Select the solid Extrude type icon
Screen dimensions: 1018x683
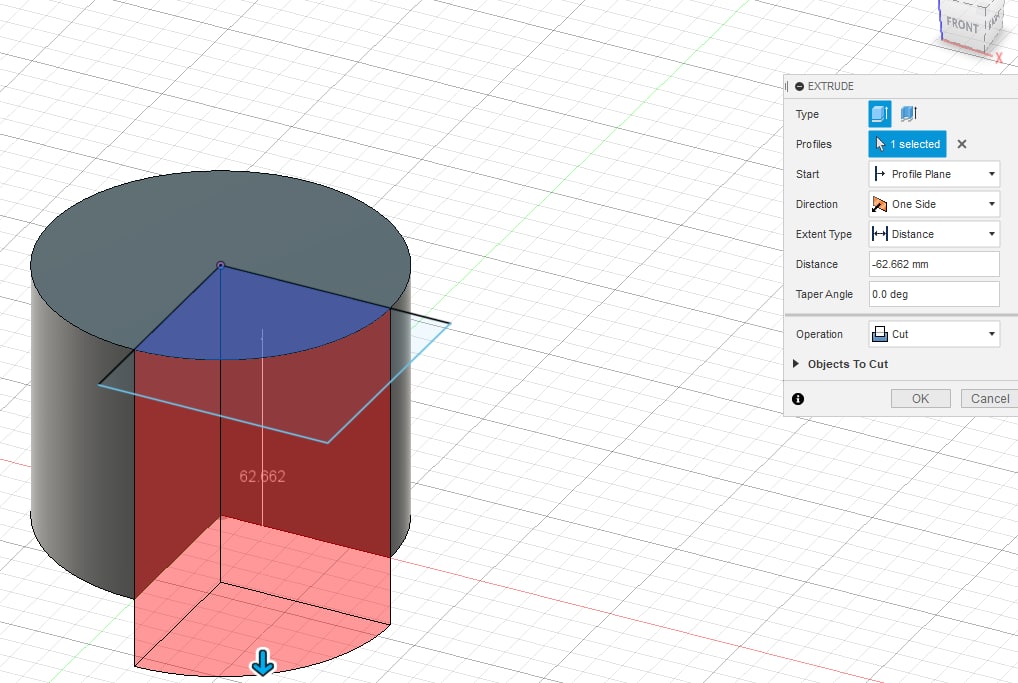880,114
